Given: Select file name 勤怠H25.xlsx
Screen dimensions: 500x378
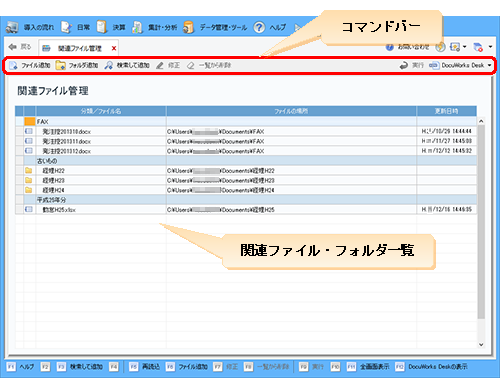Looking at the screenshot, I should 59,210.
